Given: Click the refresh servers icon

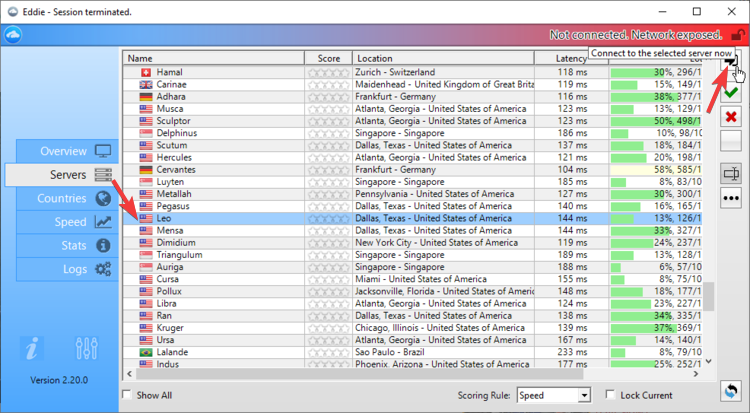Looking at the screenshot, I should point(732,391).
